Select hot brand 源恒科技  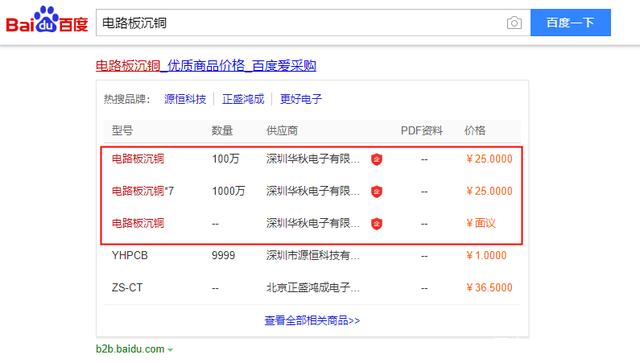click(x=185, y=99)
